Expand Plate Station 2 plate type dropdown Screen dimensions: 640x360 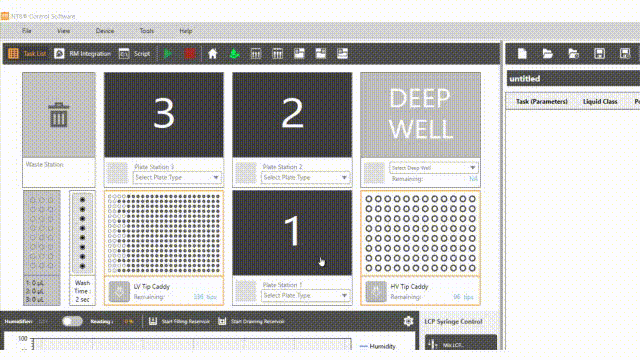click(x=305, y=178)
